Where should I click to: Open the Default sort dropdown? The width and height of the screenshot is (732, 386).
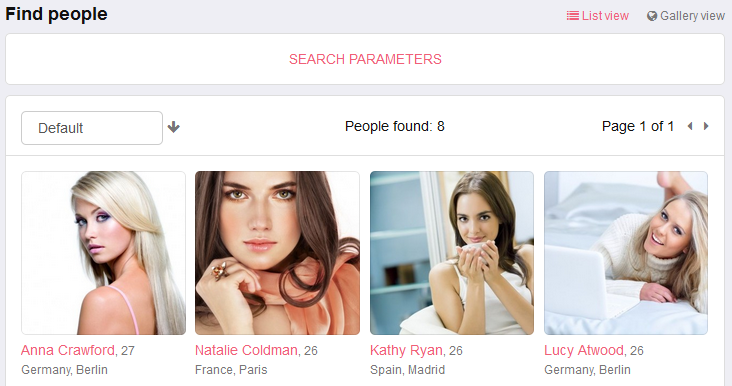(92, 128)
